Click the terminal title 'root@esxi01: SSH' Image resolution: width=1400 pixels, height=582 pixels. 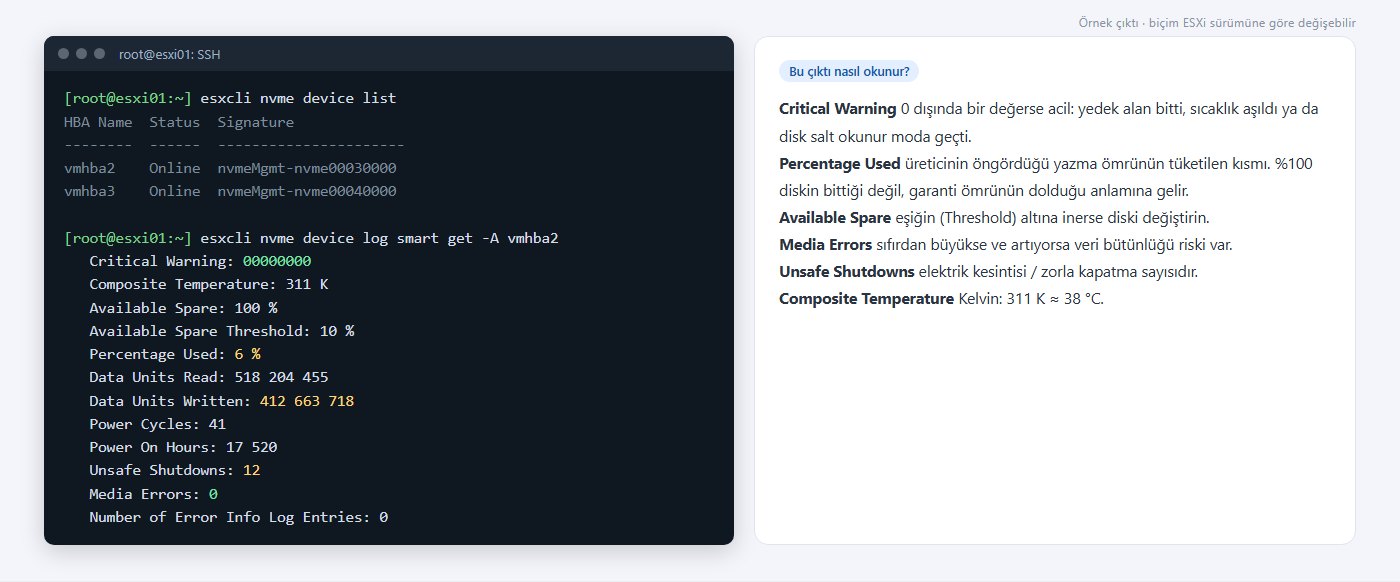coord(169,54)
